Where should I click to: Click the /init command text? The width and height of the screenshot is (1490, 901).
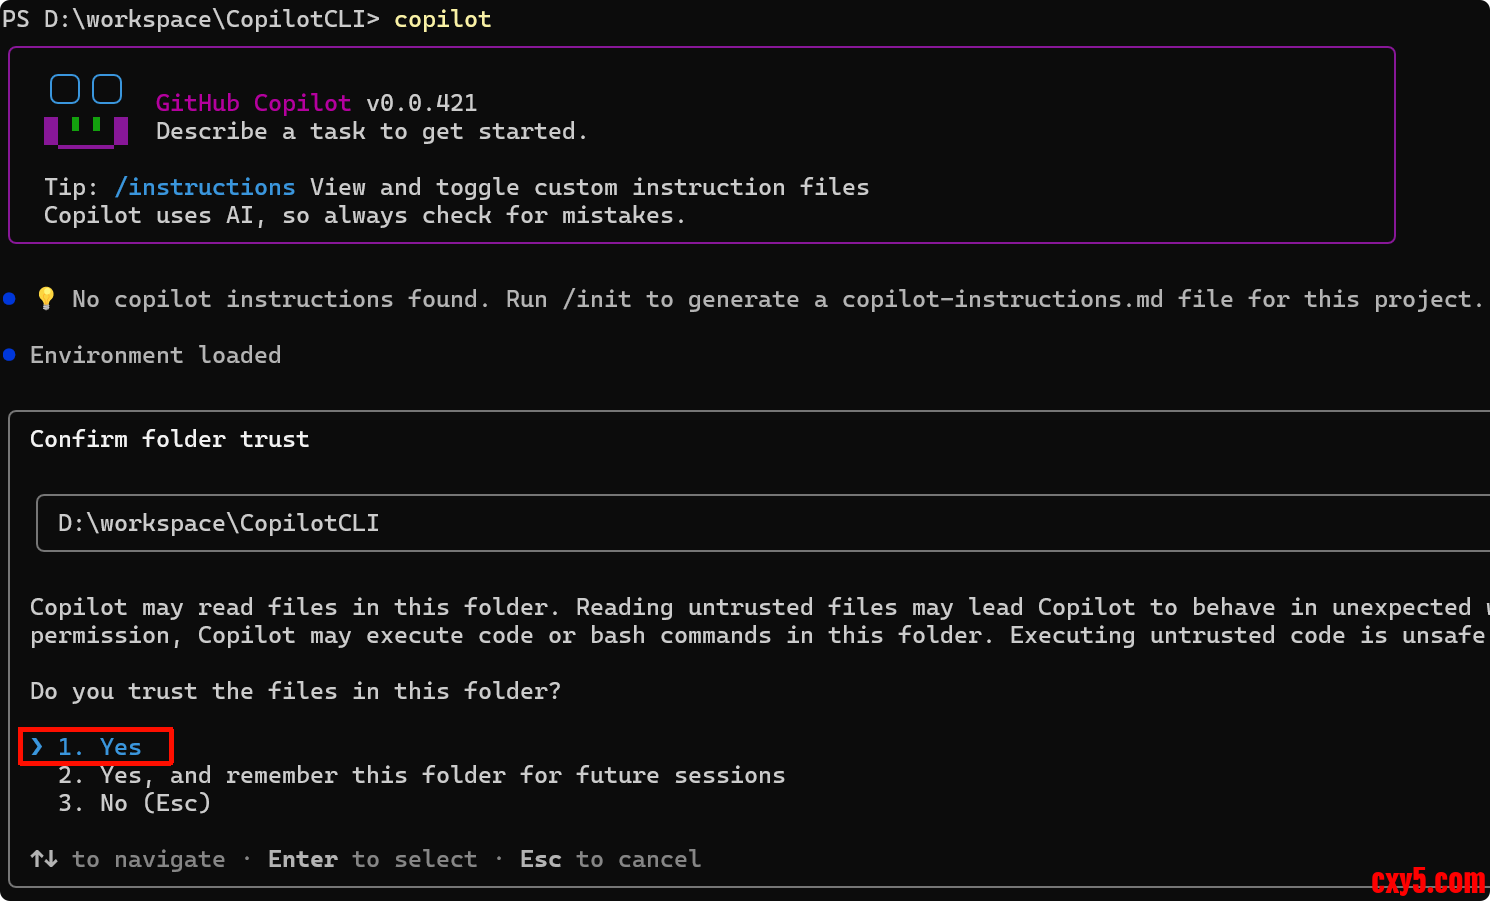click(597, 299)
